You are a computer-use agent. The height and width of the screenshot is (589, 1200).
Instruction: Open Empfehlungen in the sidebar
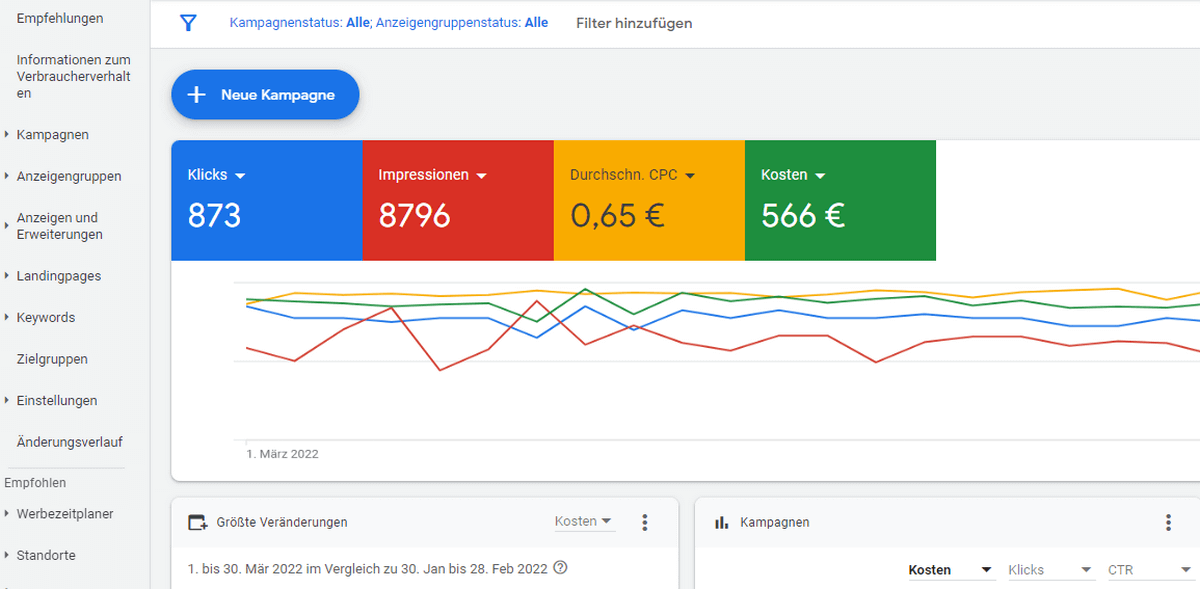pyautogui.click(x=60, y=19)
